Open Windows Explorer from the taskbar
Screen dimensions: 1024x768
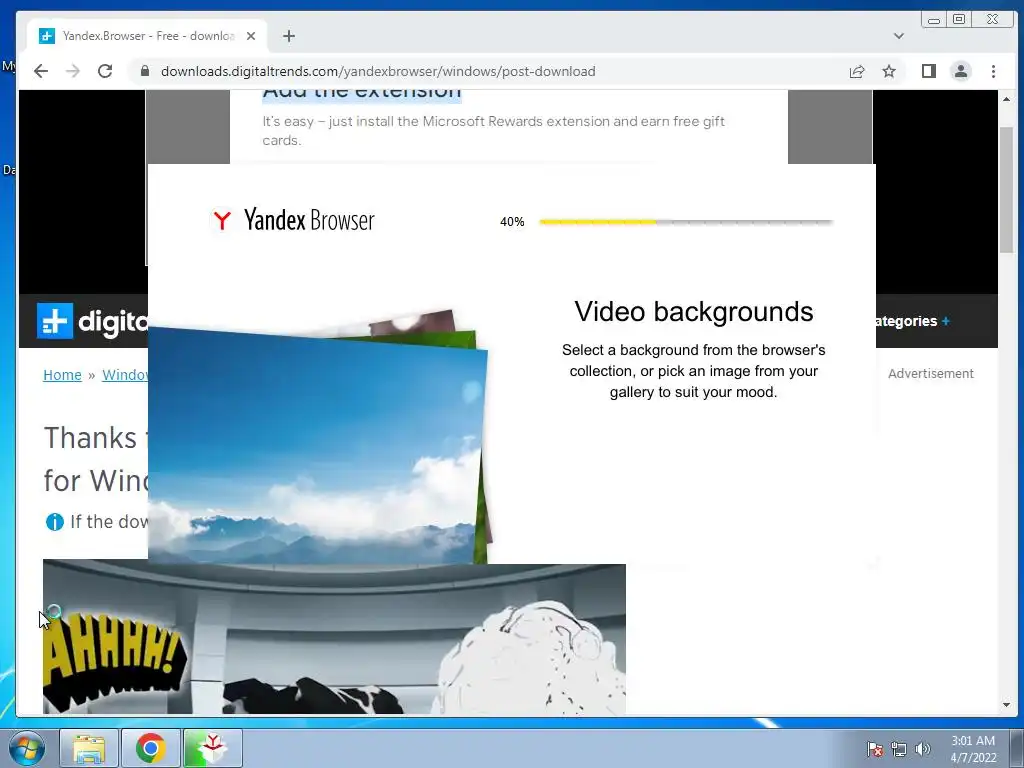tap(89, 748)
